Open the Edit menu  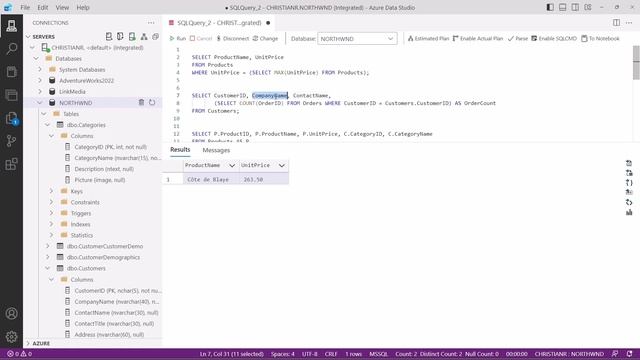[42, 7]
